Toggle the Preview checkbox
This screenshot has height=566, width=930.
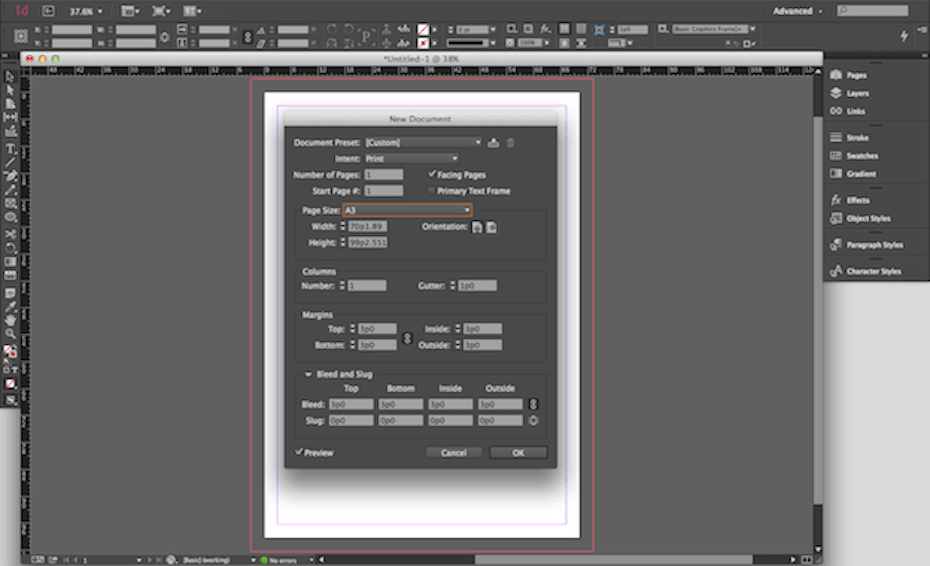pyautogui.click(x=300, y=452)
